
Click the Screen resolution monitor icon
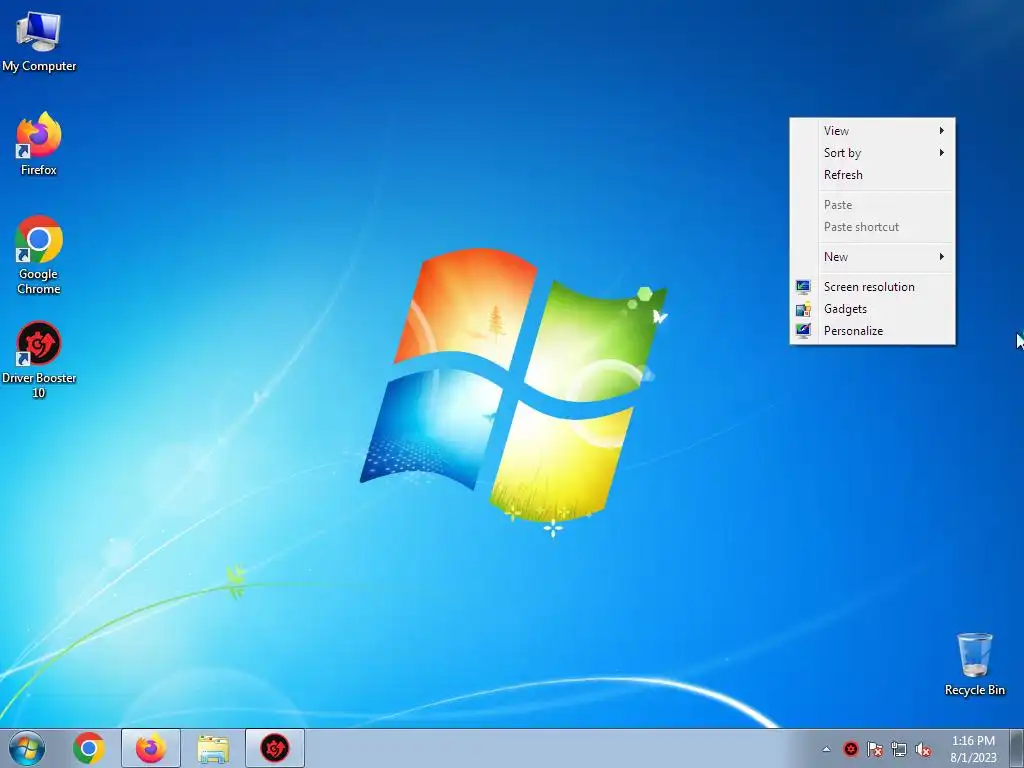click(x=803, y=287)
